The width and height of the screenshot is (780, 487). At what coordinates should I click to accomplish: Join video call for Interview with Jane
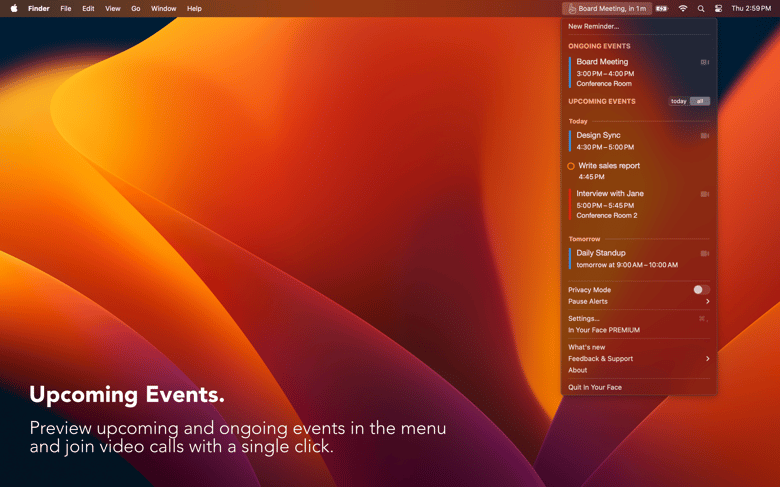(705, 194)
